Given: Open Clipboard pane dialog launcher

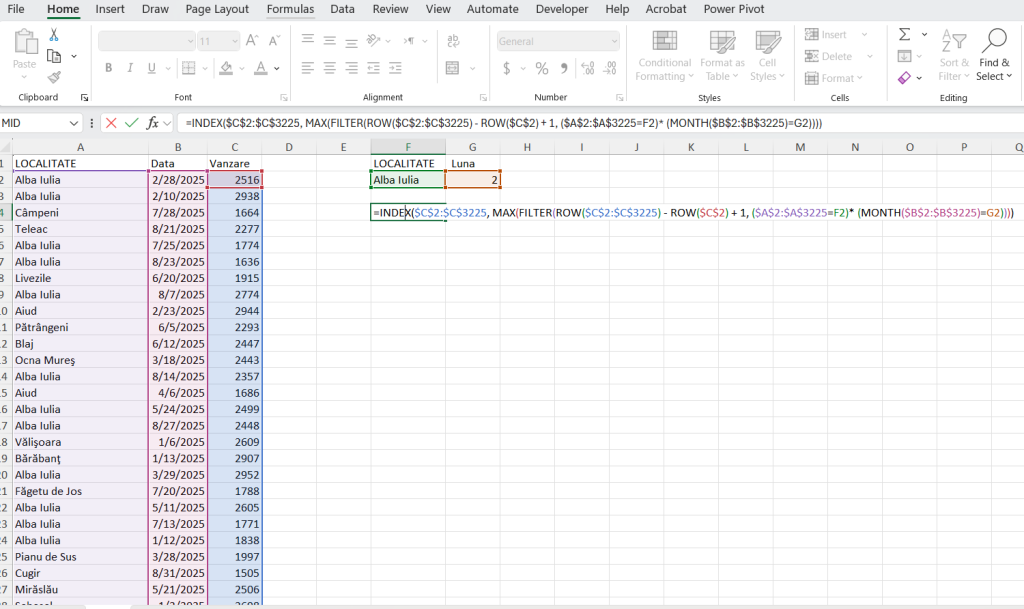Looking at the screenshot, I should coord(84,97).
